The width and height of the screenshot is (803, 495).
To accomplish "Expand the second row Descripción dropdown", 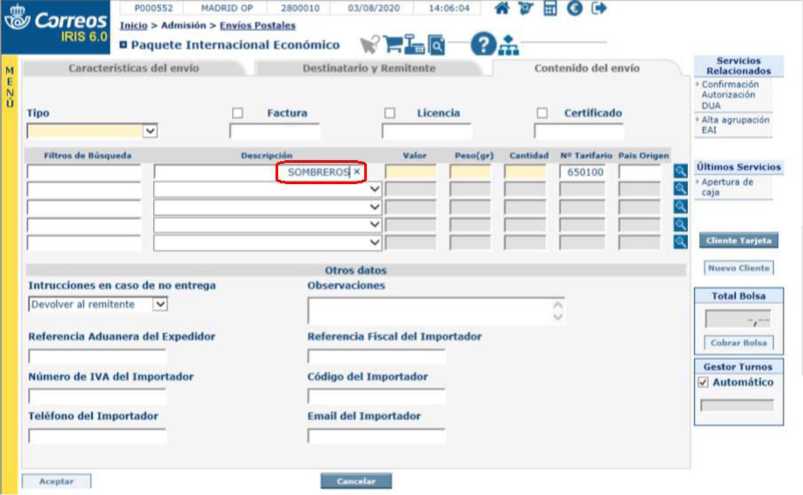I will [375, 190].
